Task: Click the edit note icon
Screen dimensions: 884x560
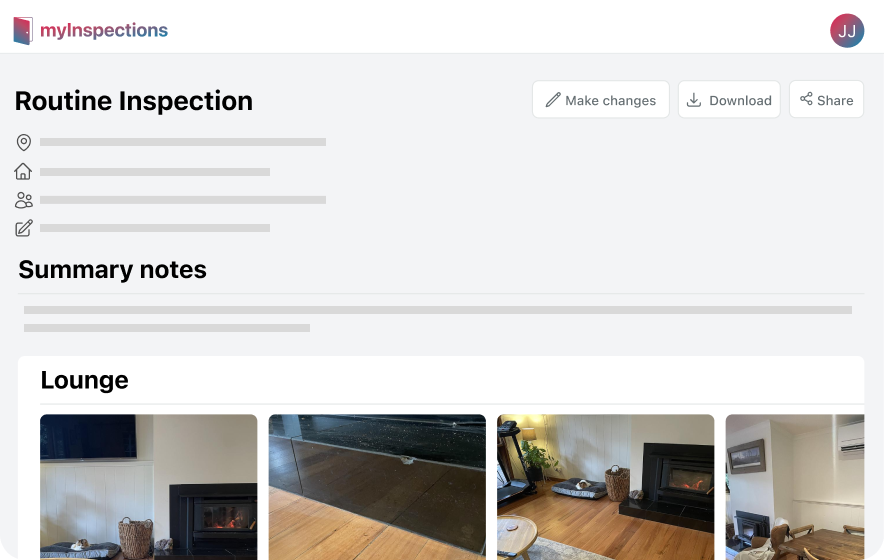Action: point(24,228)
